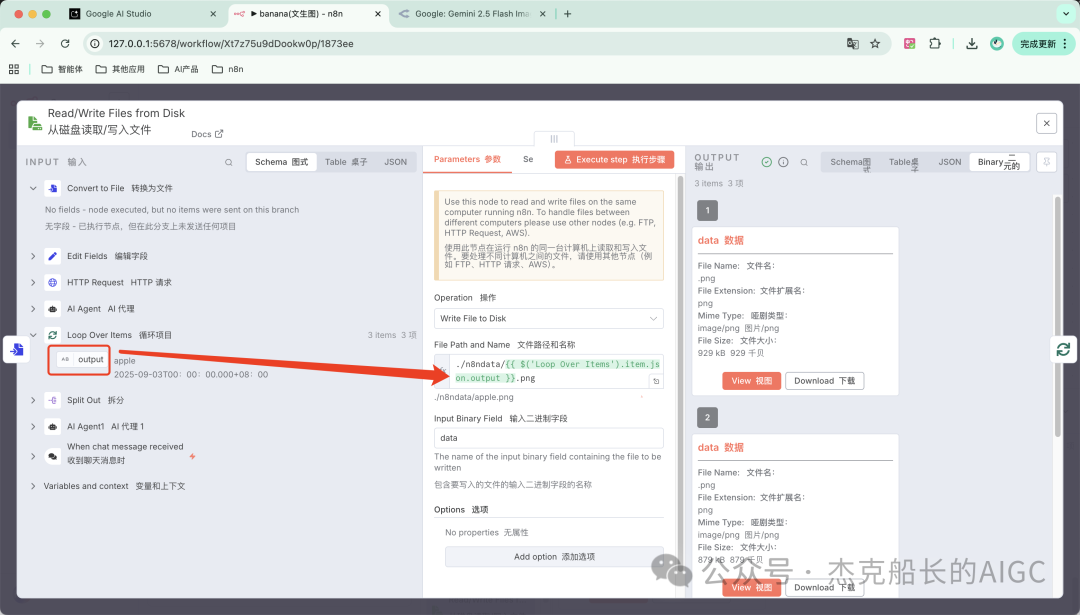Viewport: 1080px width, 615px height.
Task: Click the expression expand icon in path field
Action: click(x=656, y=381)
